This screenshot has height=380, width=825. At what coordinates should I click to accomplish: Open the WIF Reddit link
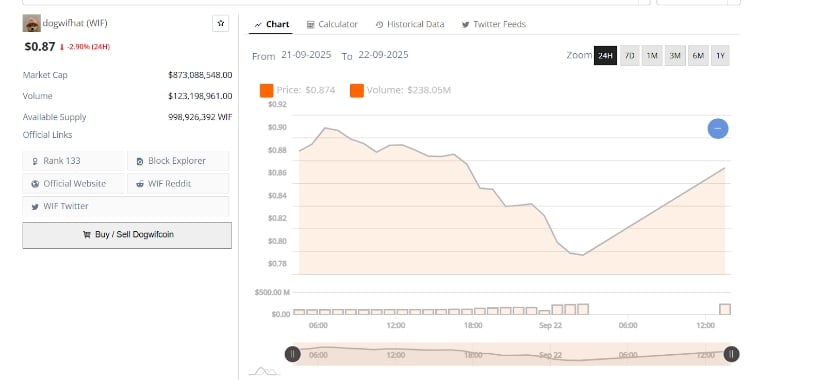click(x=178, y=184)
